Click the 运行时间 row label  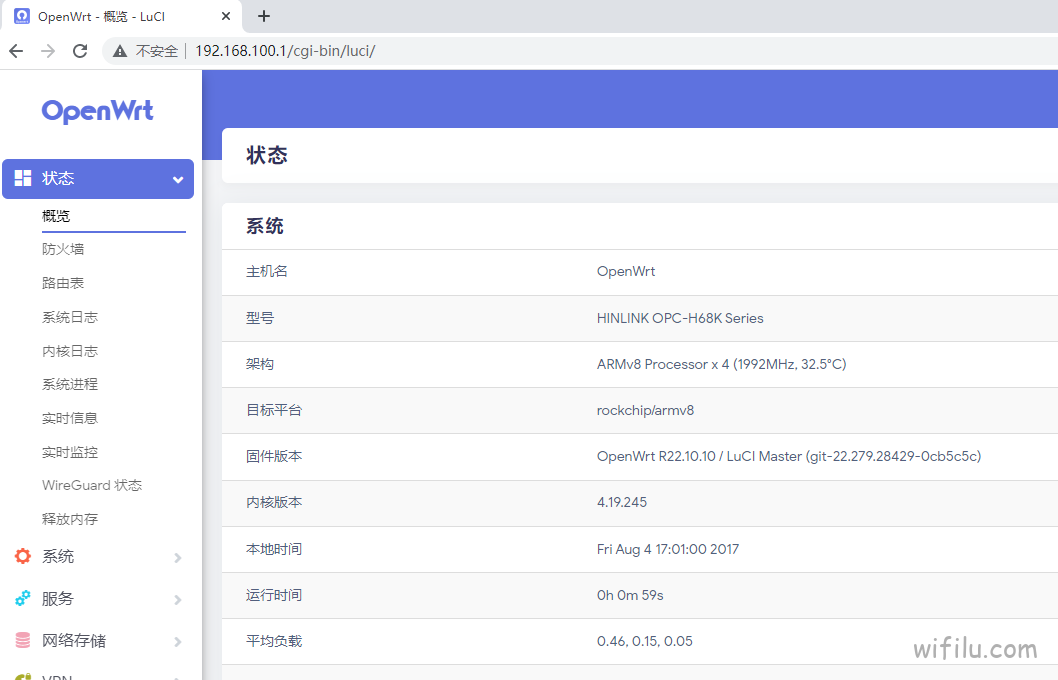click(x=274, y=595)
